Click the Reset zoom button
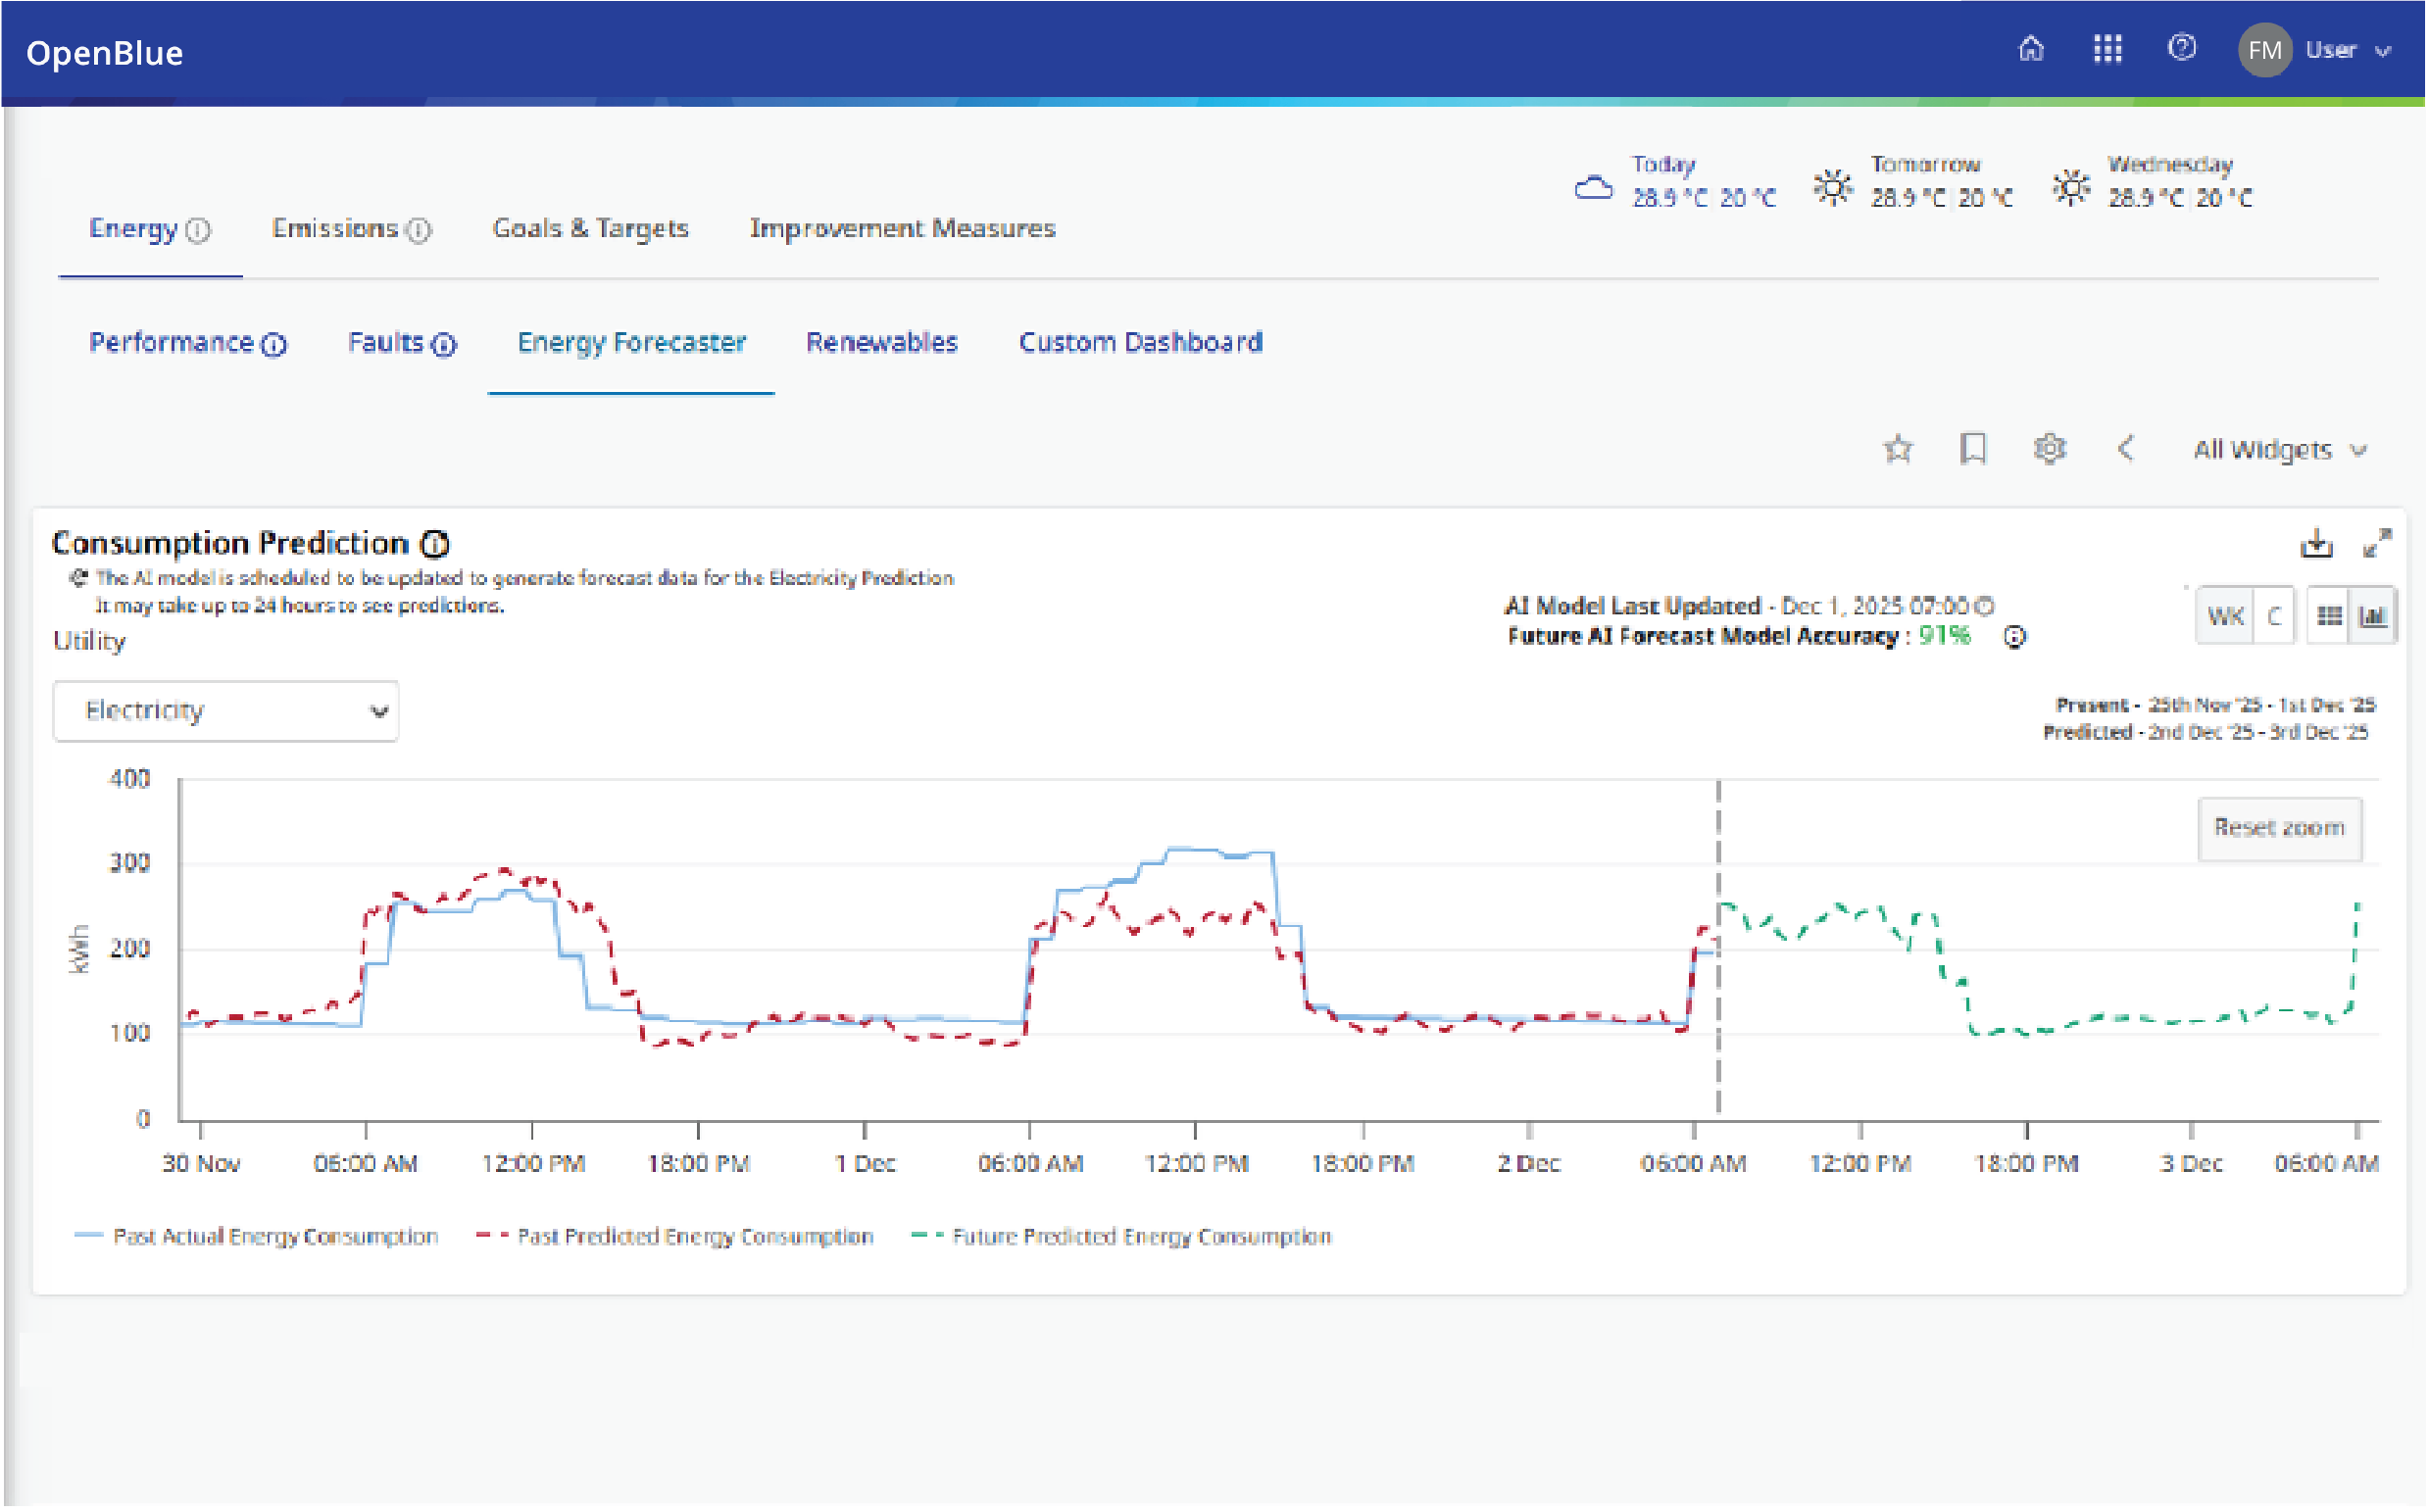 click(x=2282, y=829)
